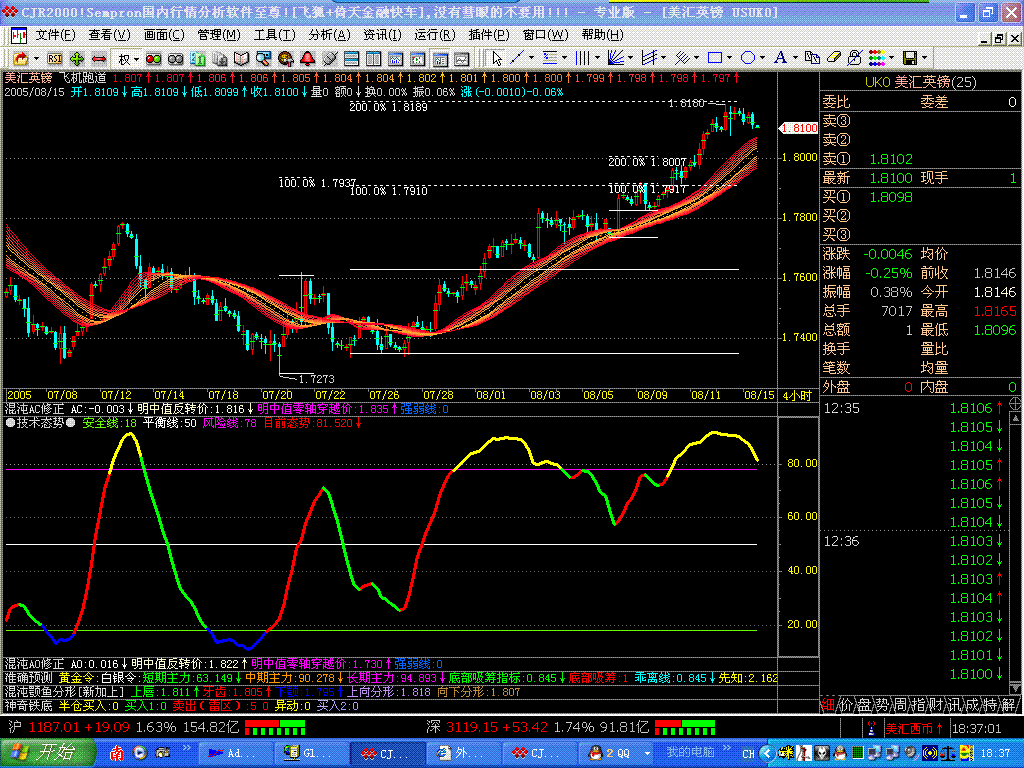
Task: Open the 分析(A) menu
Action: (x=326, y=34)
